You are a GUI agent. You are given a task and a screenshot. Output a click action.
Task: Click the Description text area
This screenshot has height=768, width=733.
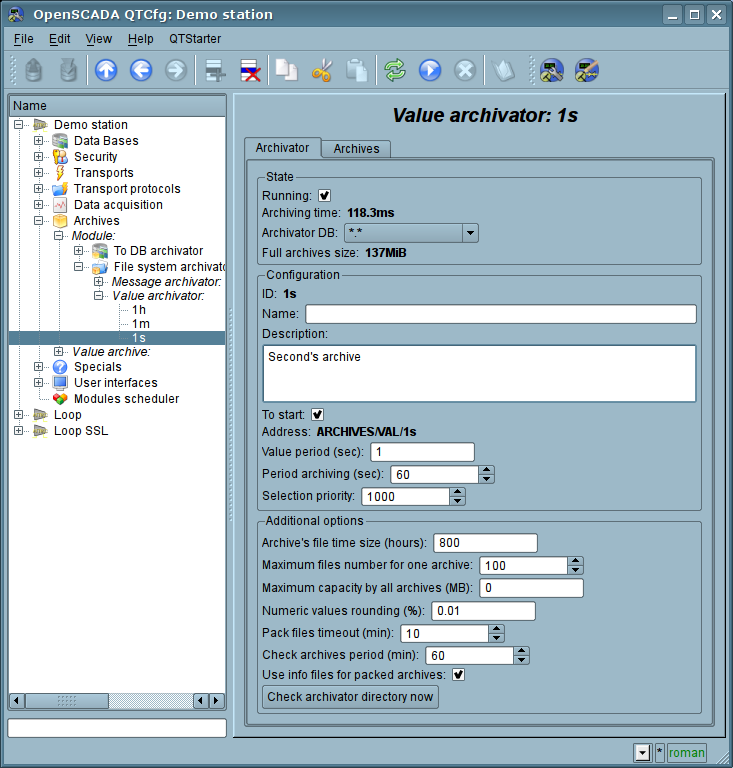coord(479,374)
